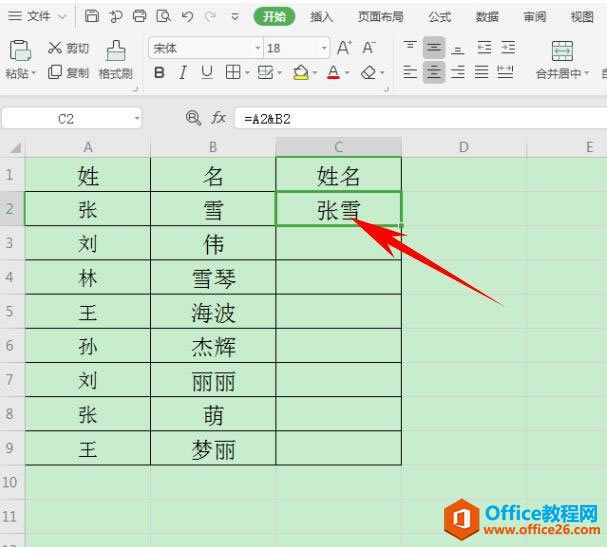Viewport: 607px width, 547px height.
Task: Click distributed alignment icon
Action: pyautogui.click(x=505, y=72)
